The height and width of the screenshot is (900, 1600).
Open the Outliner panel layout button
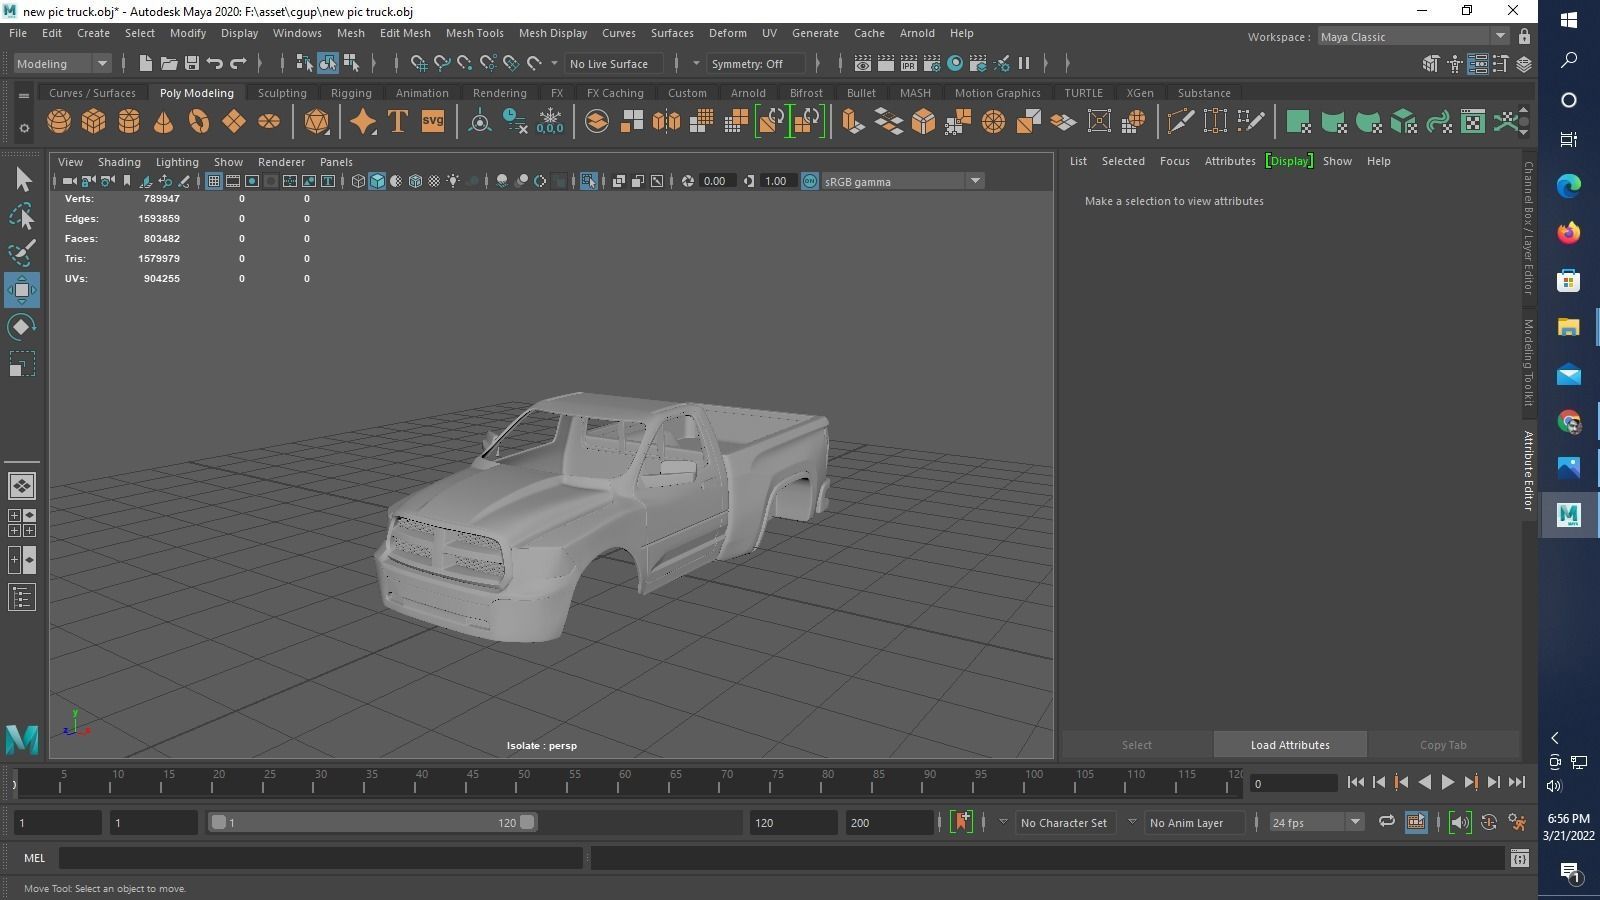22,597
